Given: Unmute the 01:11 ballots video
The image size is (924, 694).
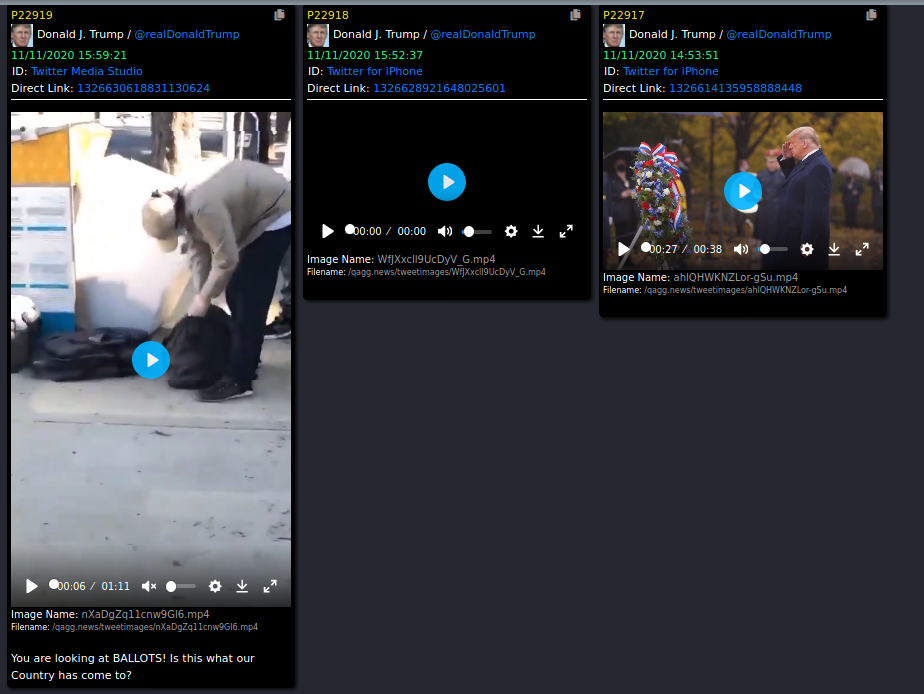Looking at the screenshot, I should [x=148, y=586].
